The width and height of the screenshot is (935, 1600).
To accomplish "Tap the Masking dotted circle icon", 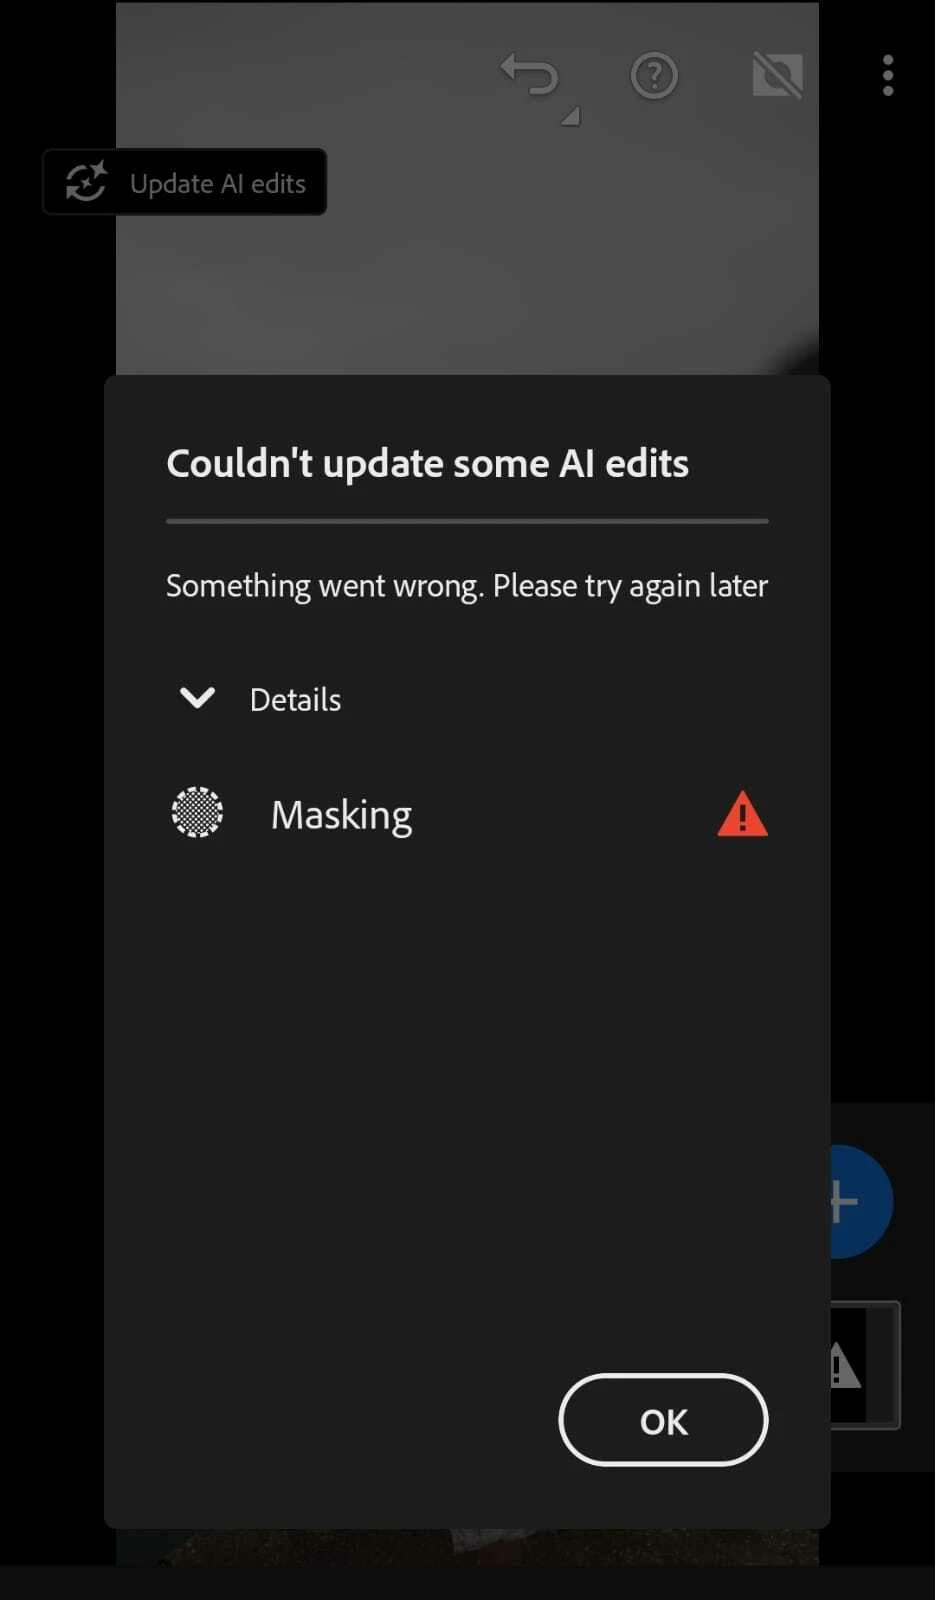I will pos(197,812).
